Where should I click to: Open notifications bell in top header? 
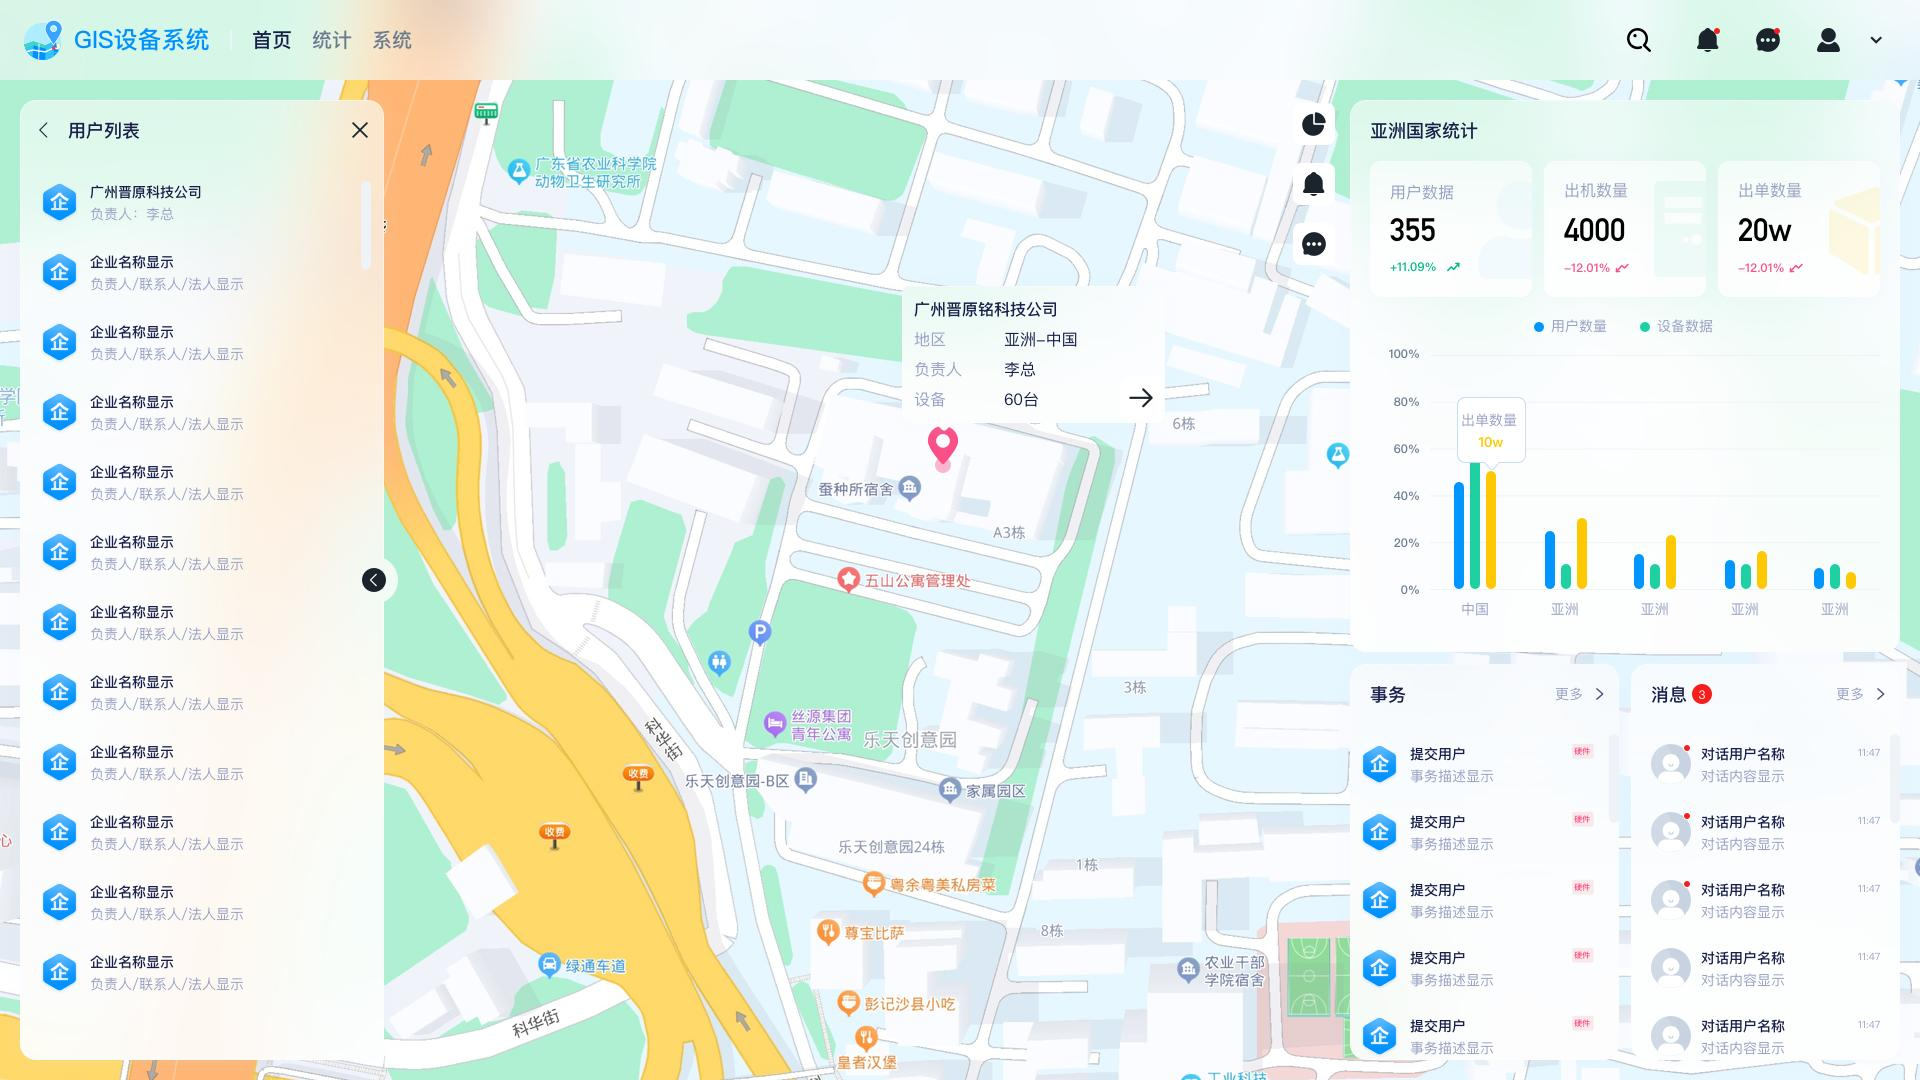(1707, 40)
